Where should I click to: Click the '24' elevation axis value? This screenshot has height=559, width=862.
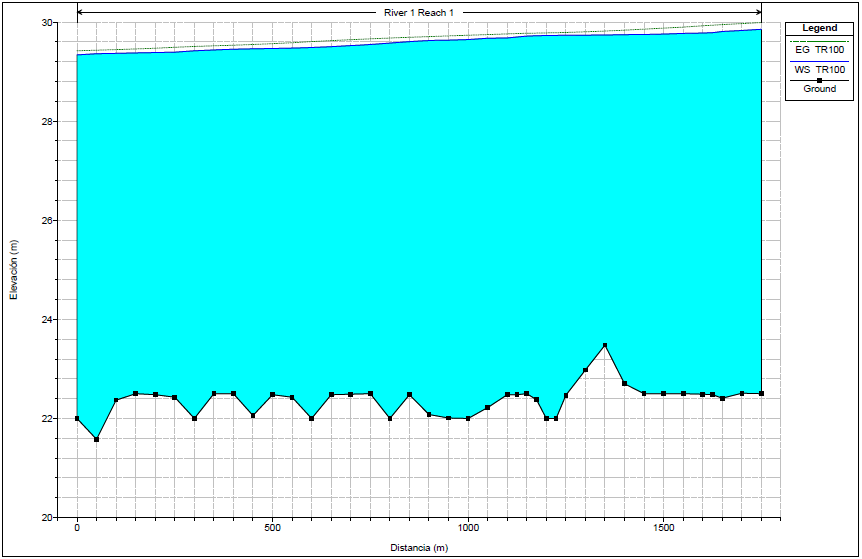pyautogui.click(x=47, y=319)
